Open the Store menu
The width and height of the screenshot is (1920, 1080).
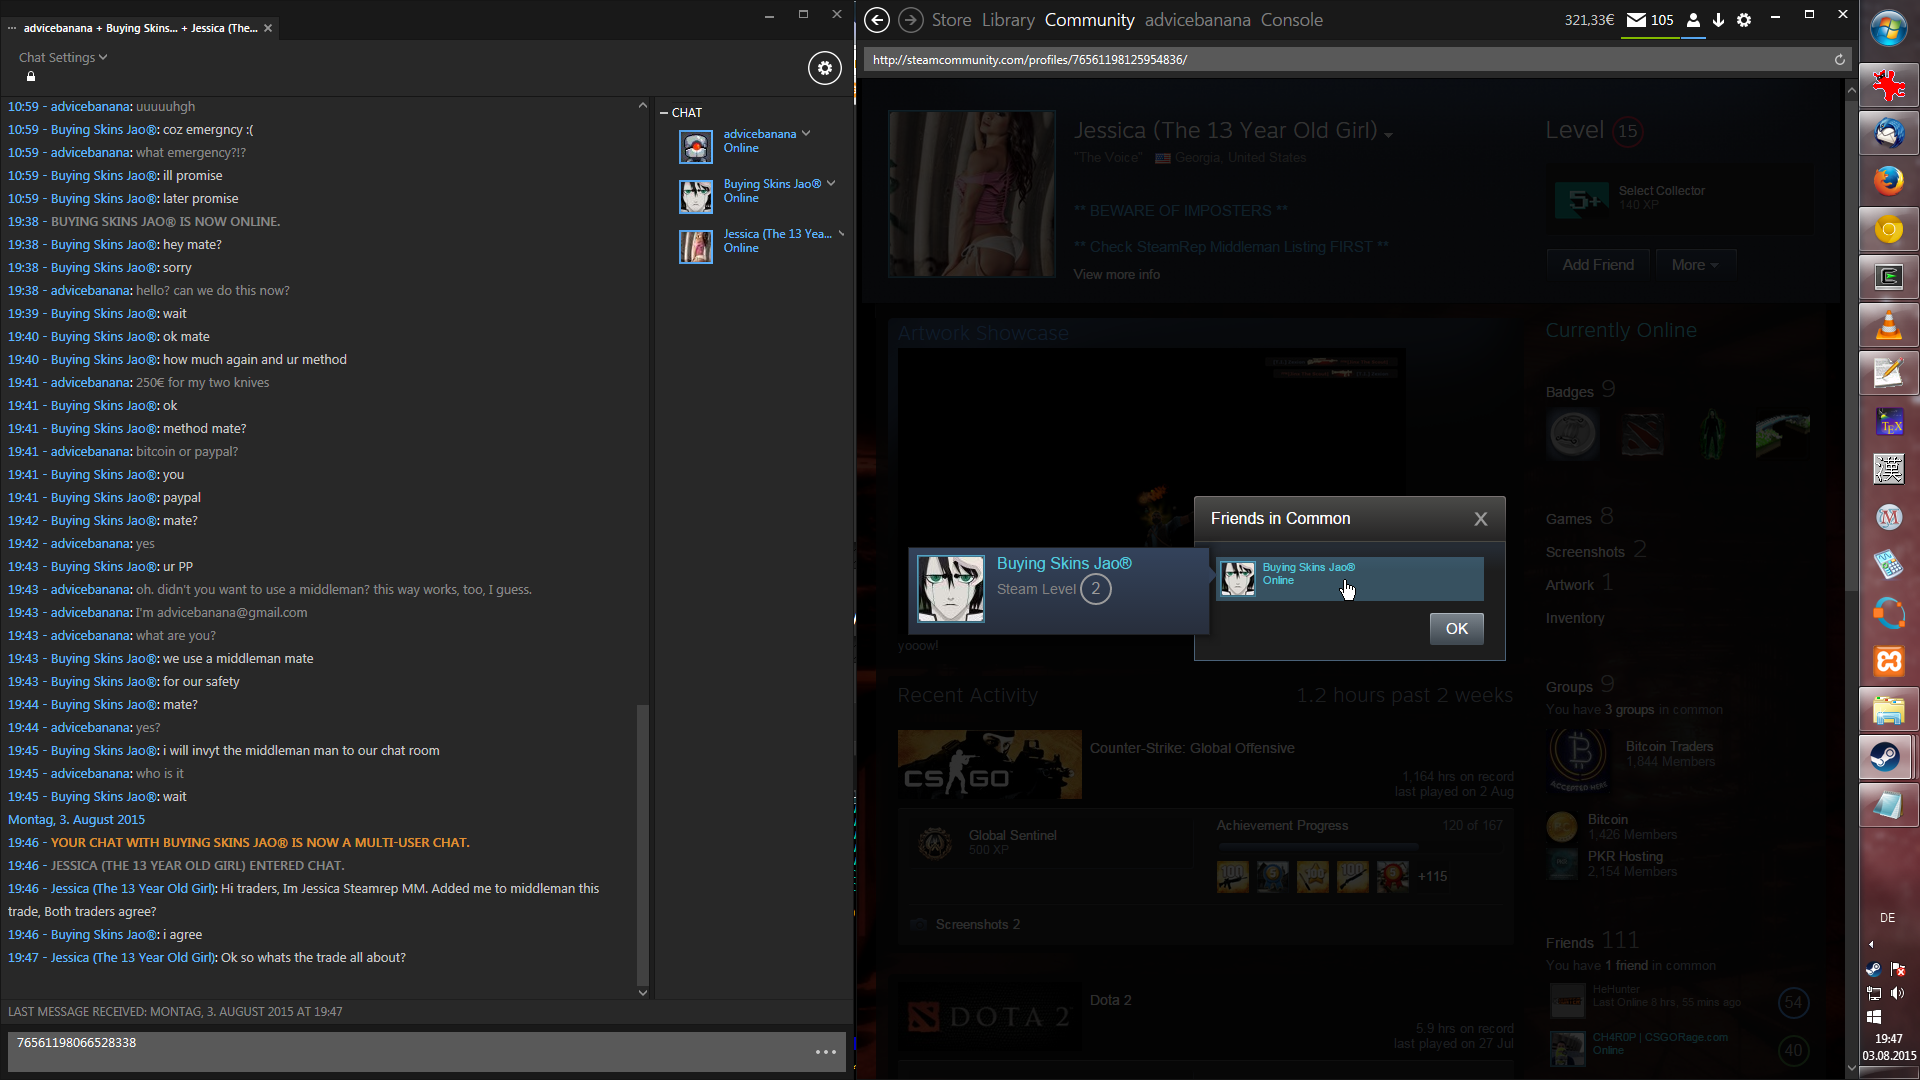tap(951, 20)
